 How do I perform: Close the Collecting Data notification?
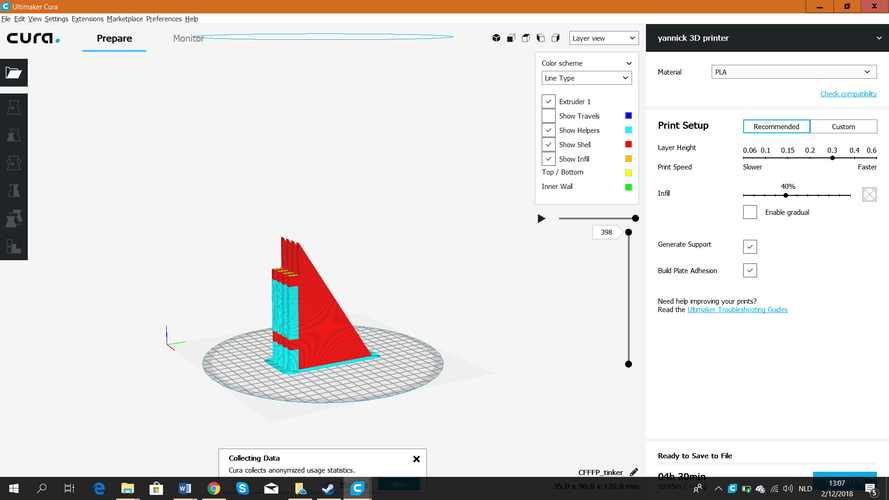pos(416,459)
